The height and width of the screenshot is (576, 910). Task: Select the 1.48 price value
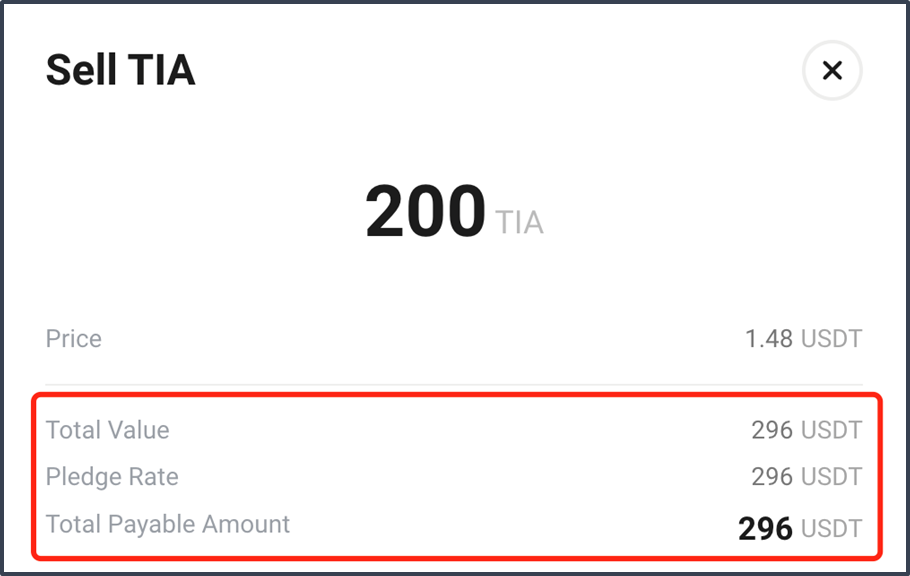(769, 339)
